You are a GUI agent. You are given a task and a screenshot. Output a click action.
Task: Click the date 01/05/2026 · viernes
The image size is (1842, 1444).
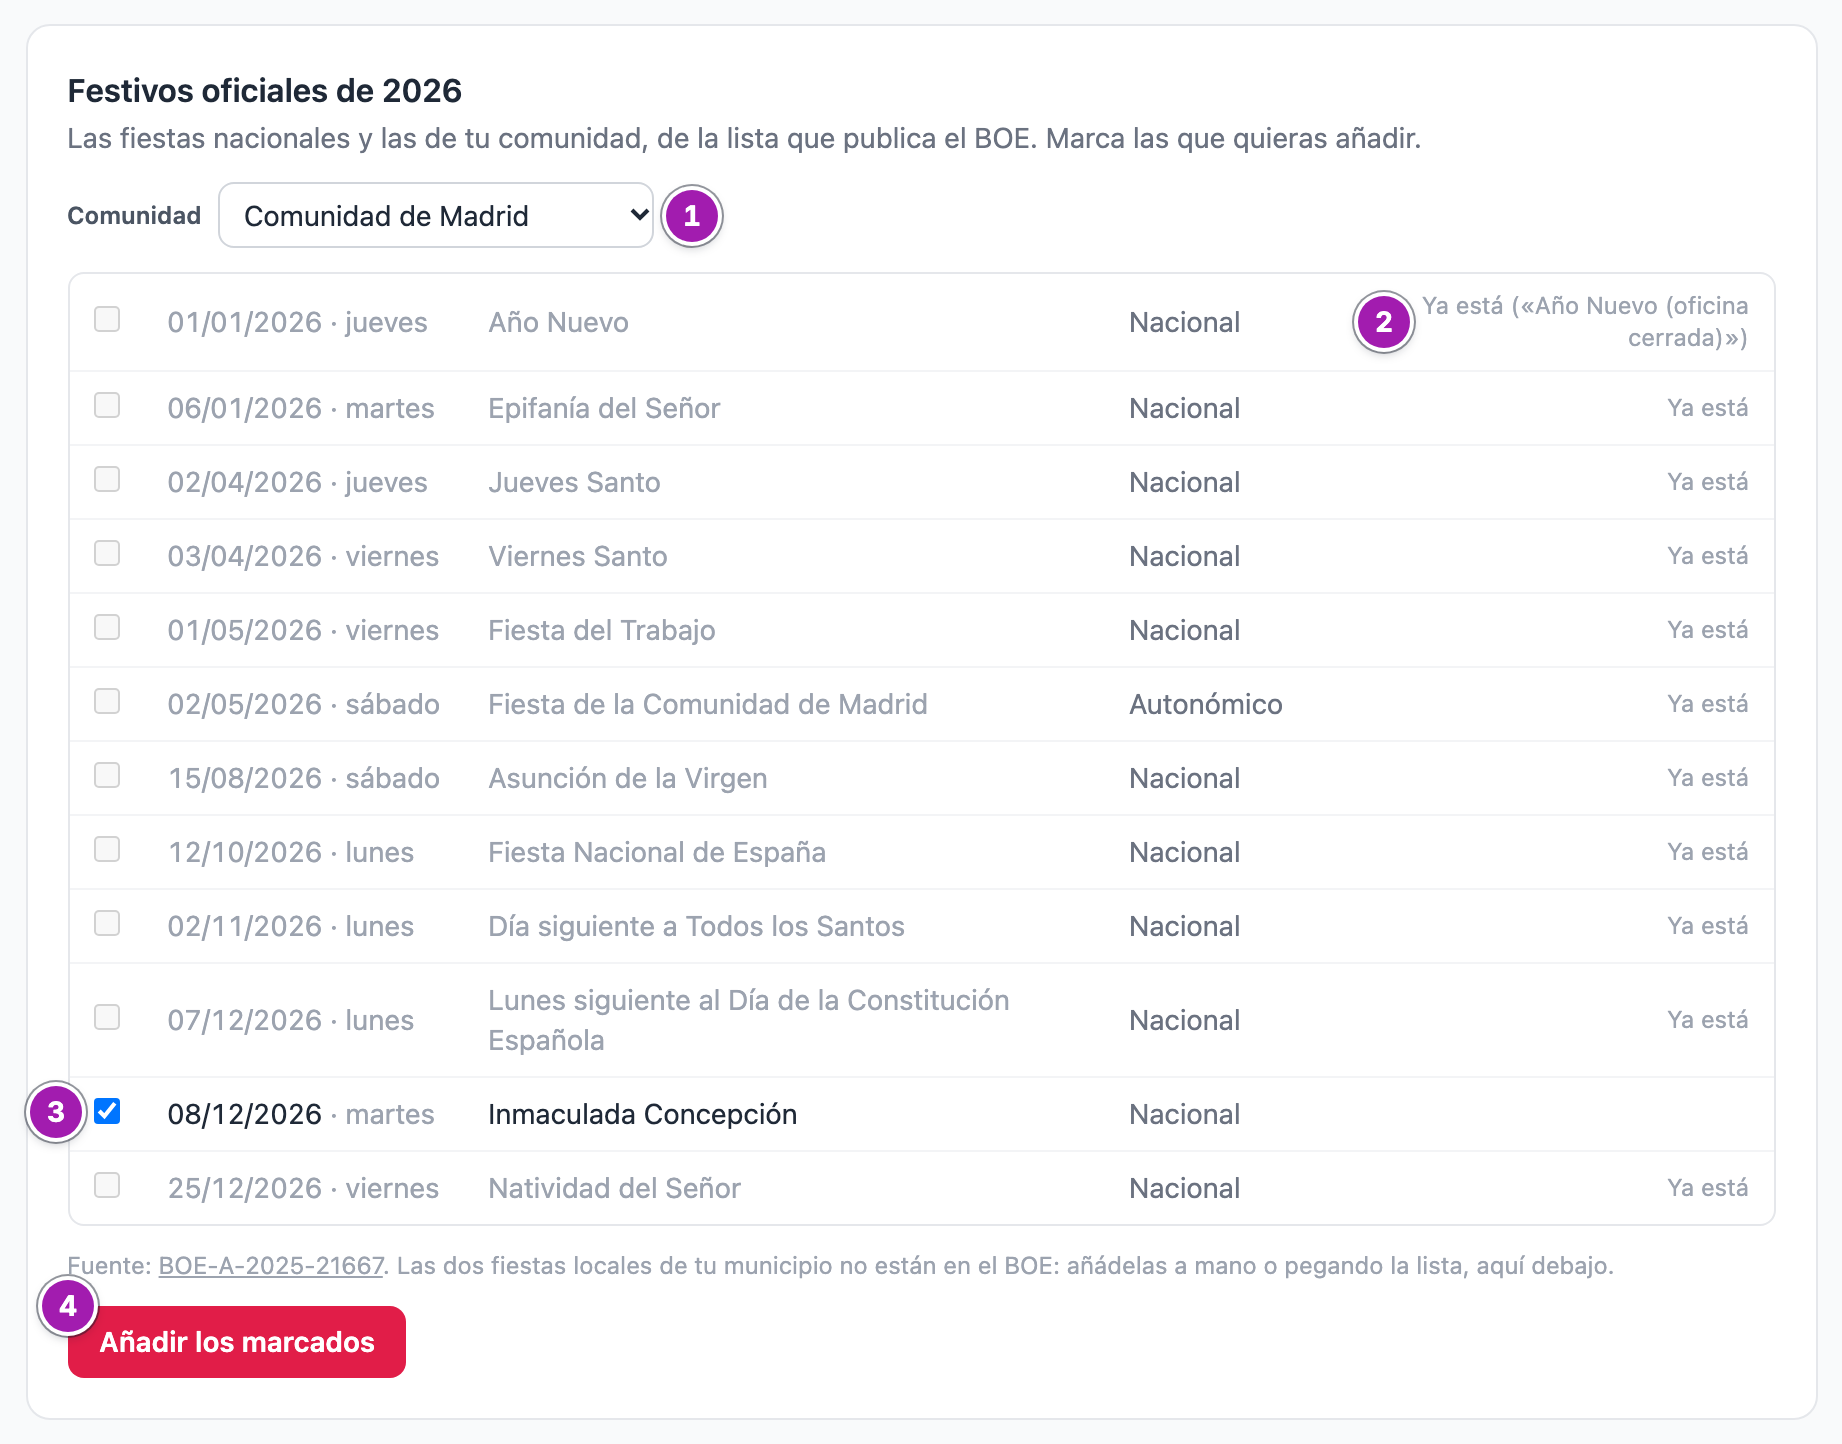click(304, 631)
